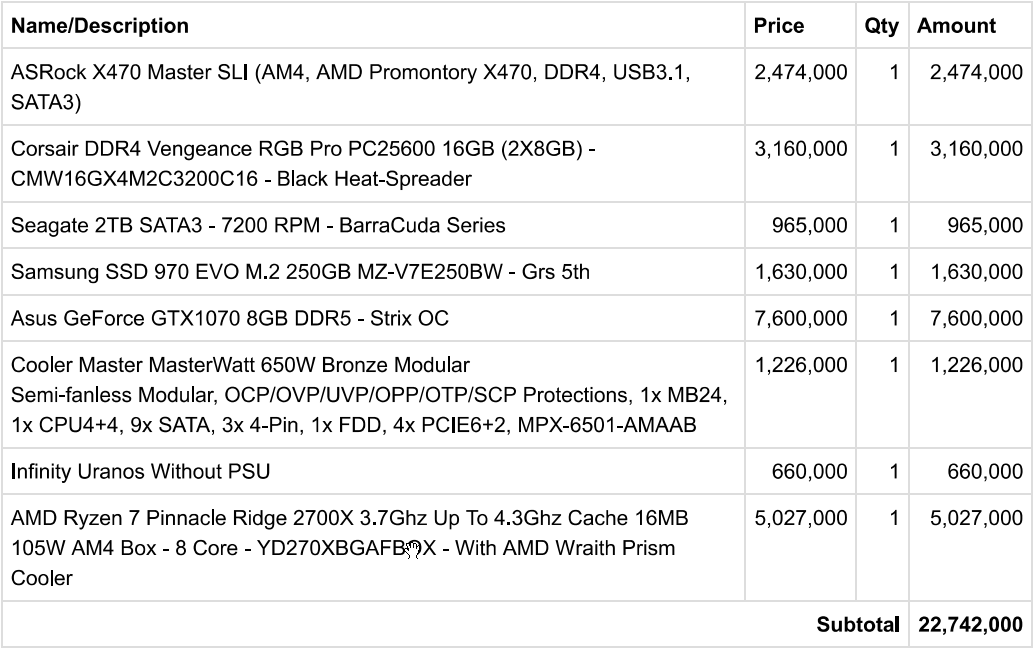Click the Infinity Uranos Without PSU item

140,472
